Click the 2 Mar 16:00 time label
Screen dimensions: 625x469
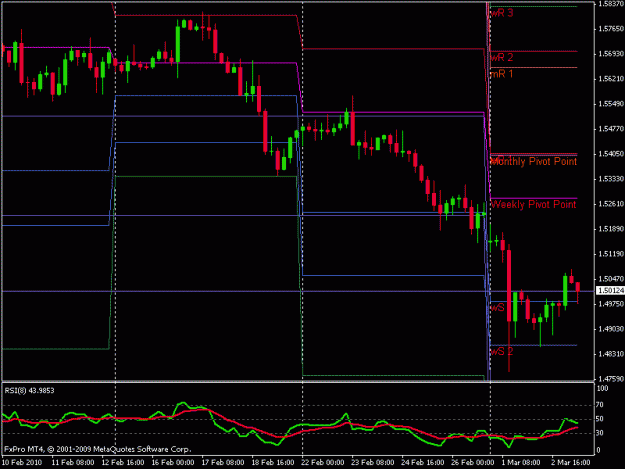click(x=571, y=463)
